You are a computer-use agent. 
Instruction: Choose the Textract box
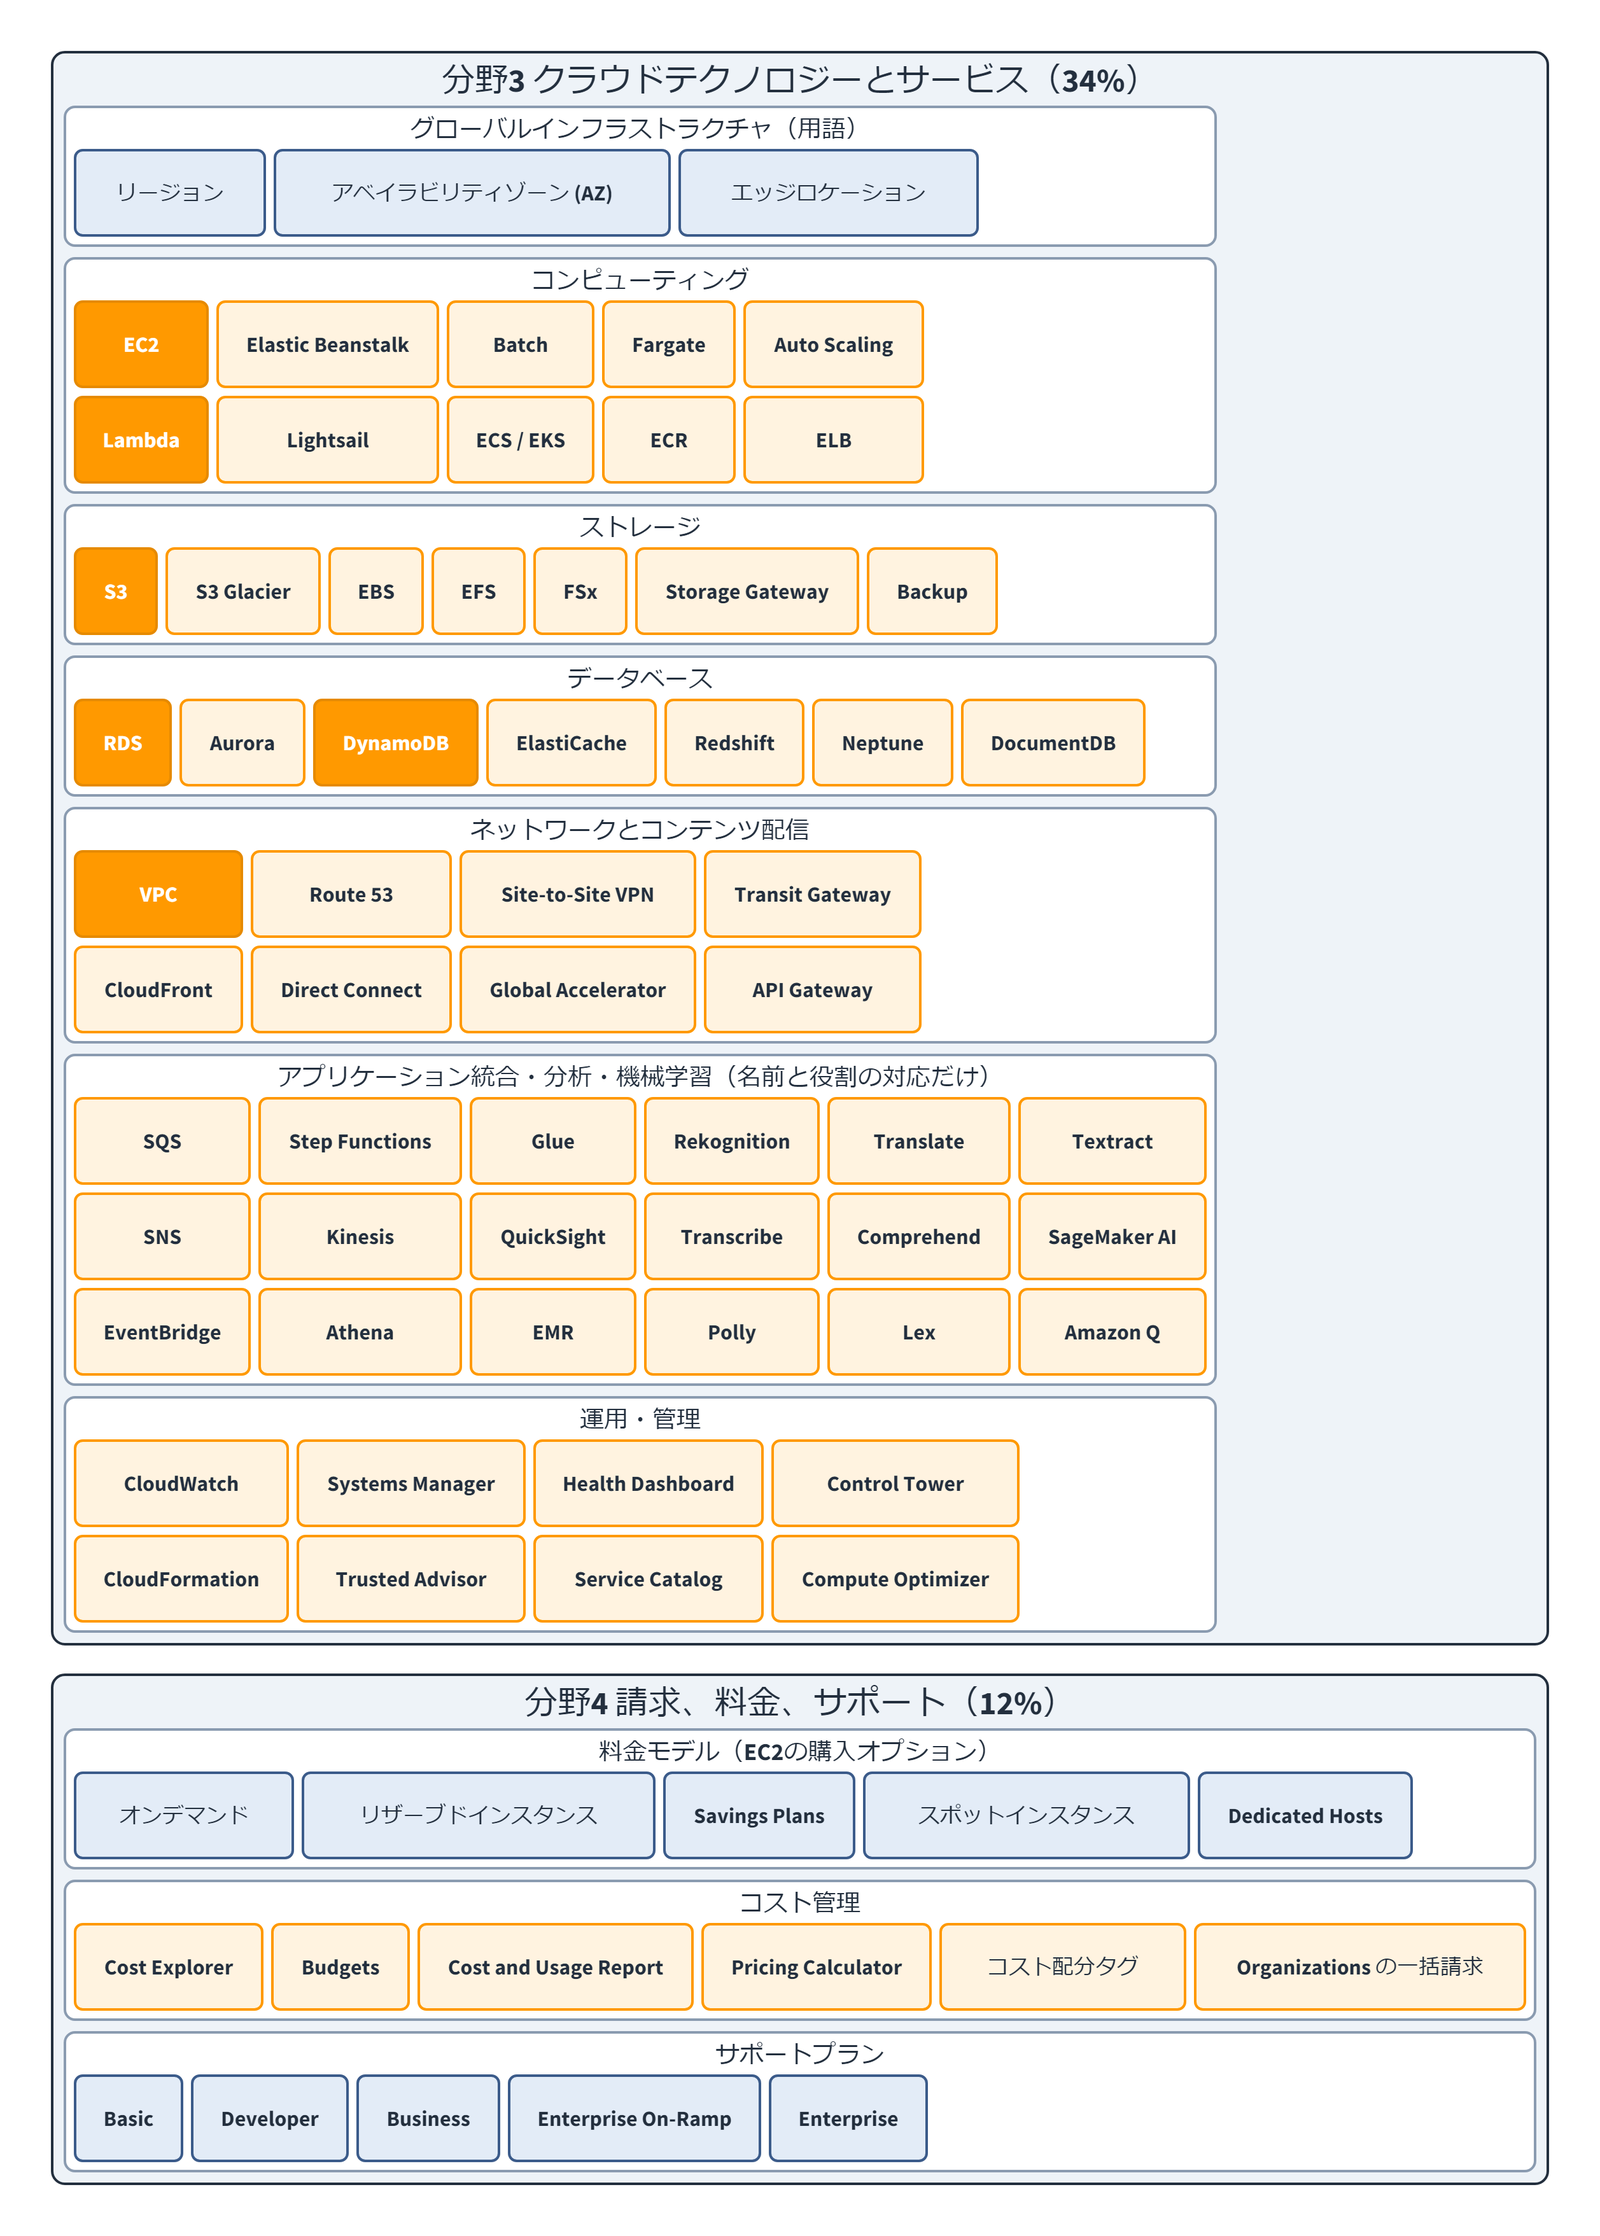pos(1112,1141)
